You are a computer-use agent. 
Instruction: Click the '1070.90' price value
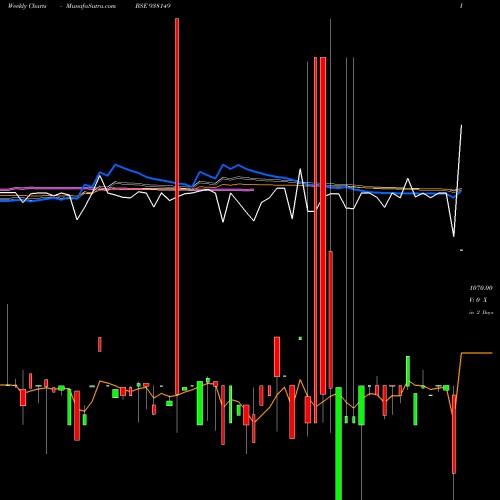[481, 288]
